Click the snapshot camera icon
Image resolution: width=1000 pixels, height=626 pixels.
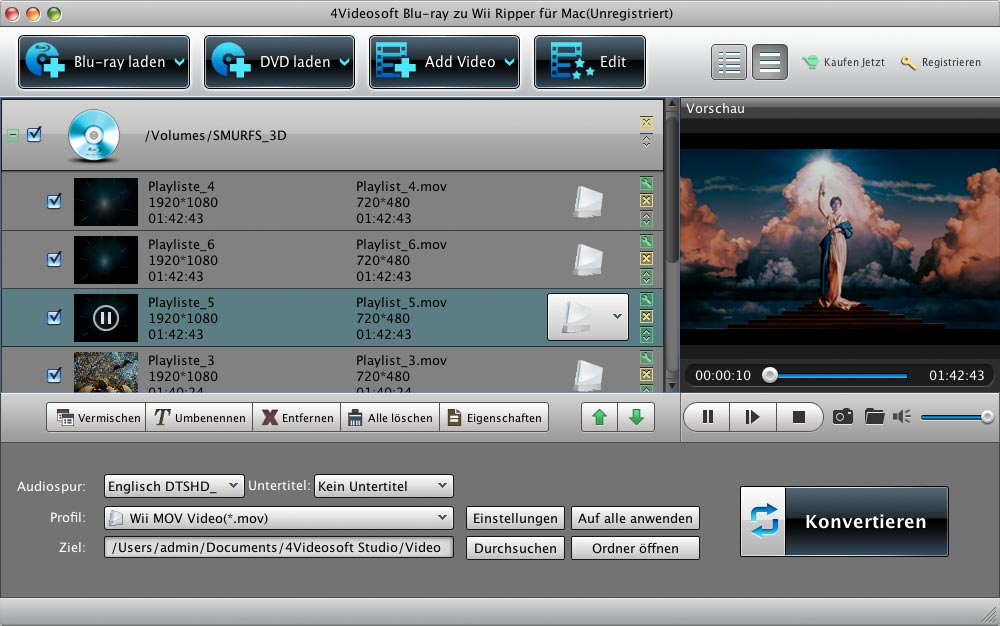click(x=843, y=416)
